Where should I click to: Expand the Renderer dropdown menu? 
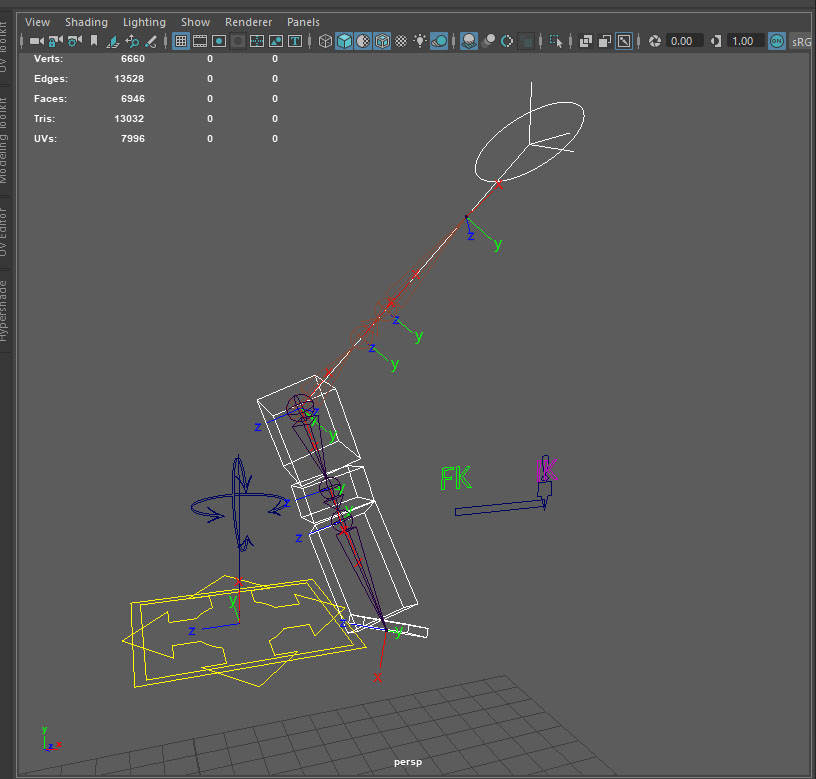point(248,22)
